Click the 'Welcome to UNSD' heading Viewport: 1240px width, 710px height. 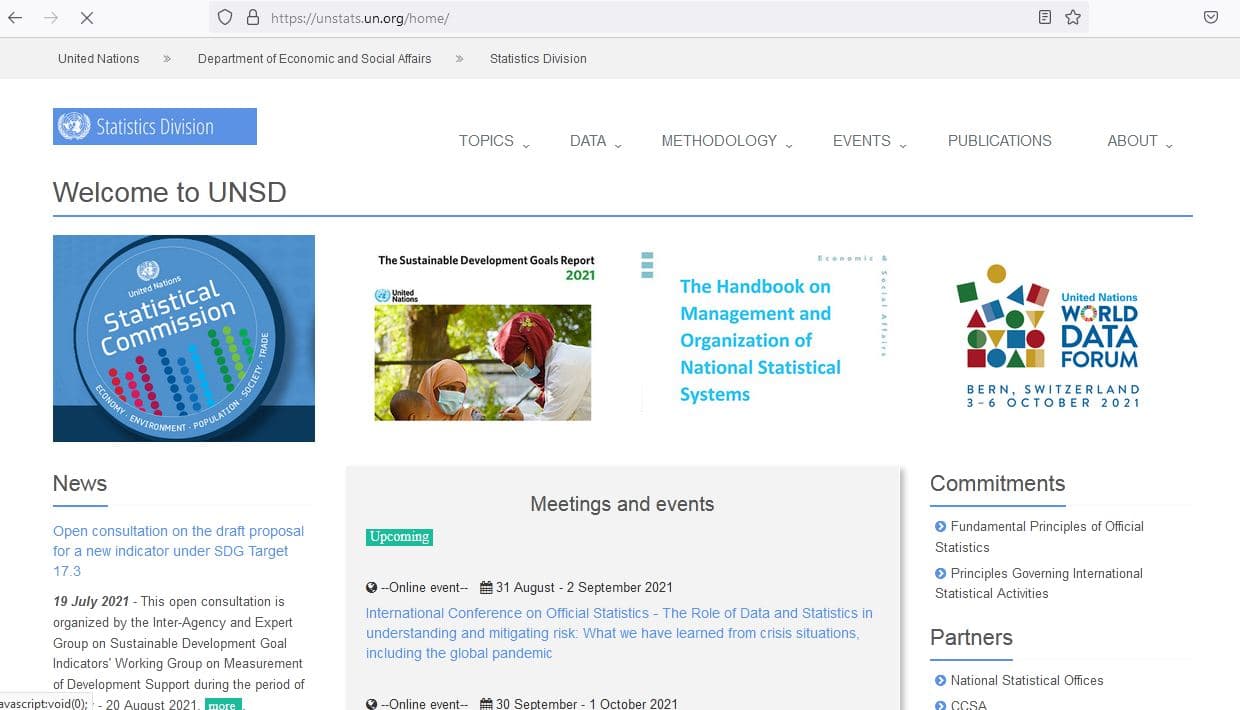(x=170, y=192)
